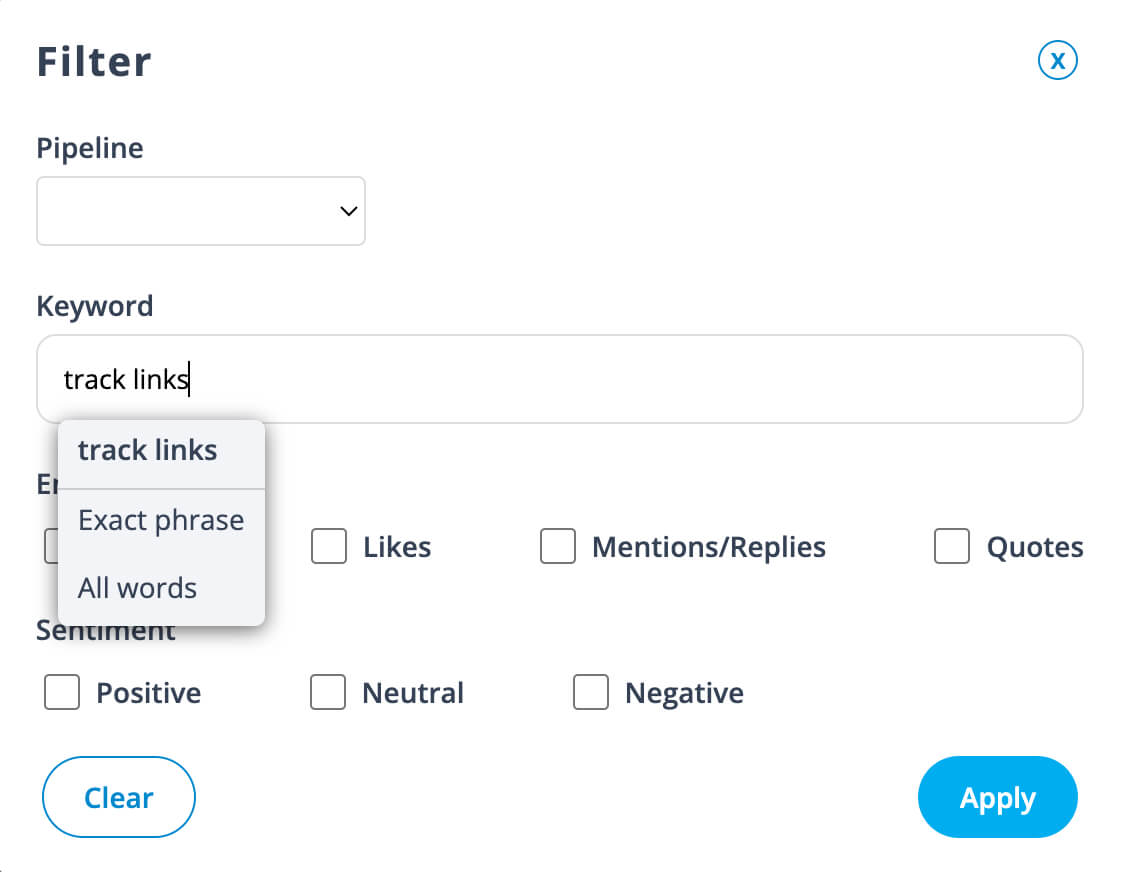Tick the checkbox partly hidden behind suggestions
This screenshot has width=1132, height=872.
pyautogui.click(x=50, y=547)
